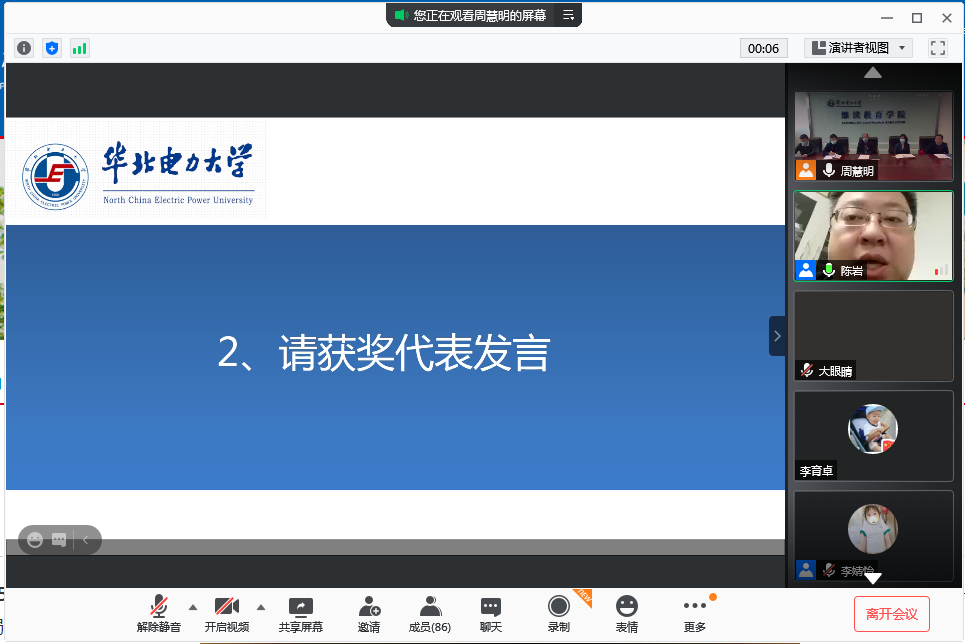Open the 更多 more options

point(694,612)
